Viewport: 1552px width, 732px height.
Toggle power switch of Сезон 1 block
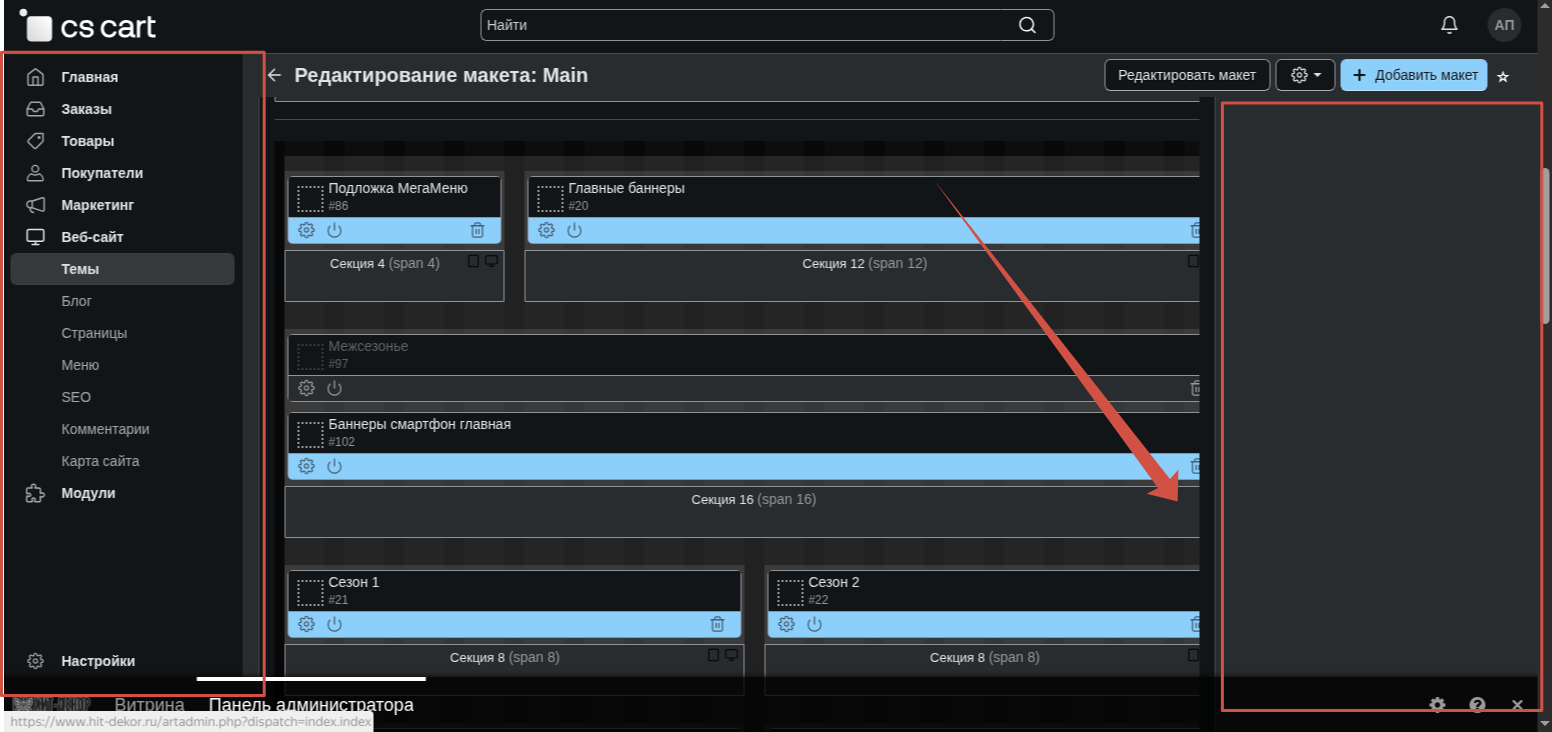[334, 624]
